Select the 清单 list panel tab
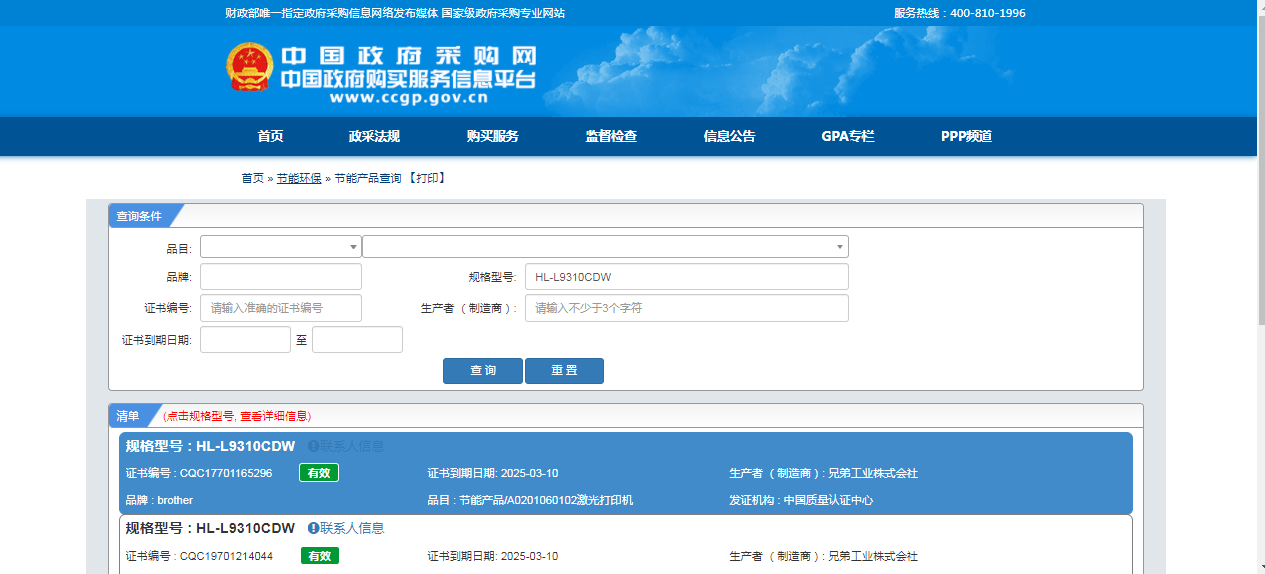Screen dimensions: 1265x574 [x=130, y=415]
